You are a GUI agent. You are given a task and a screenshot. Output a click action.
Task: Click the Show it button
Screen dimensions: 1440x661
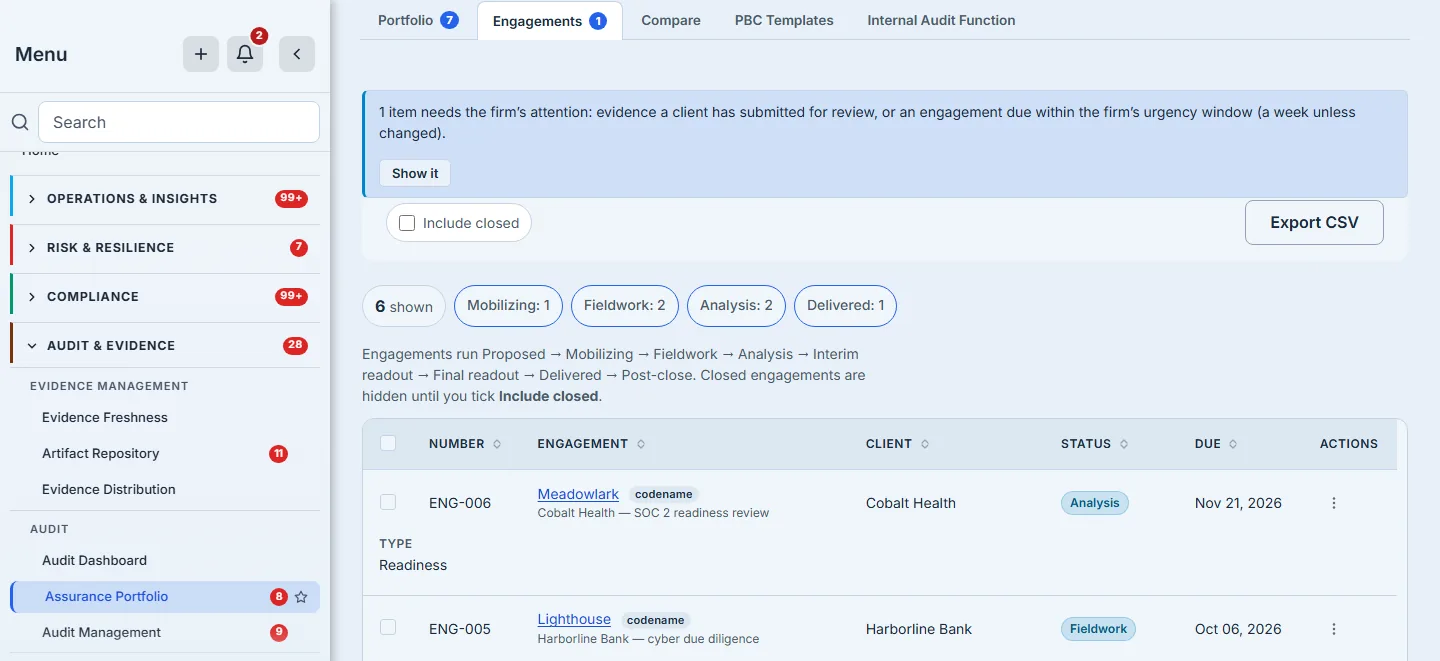coord(415,173)
